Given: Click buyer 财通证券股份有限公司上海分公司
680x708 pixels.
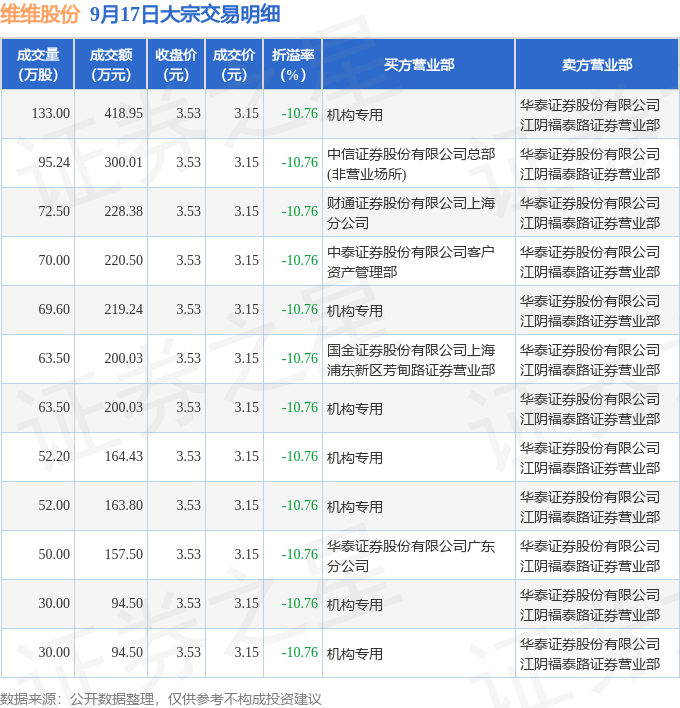Looking at the screenshot, I should [411, 213].
